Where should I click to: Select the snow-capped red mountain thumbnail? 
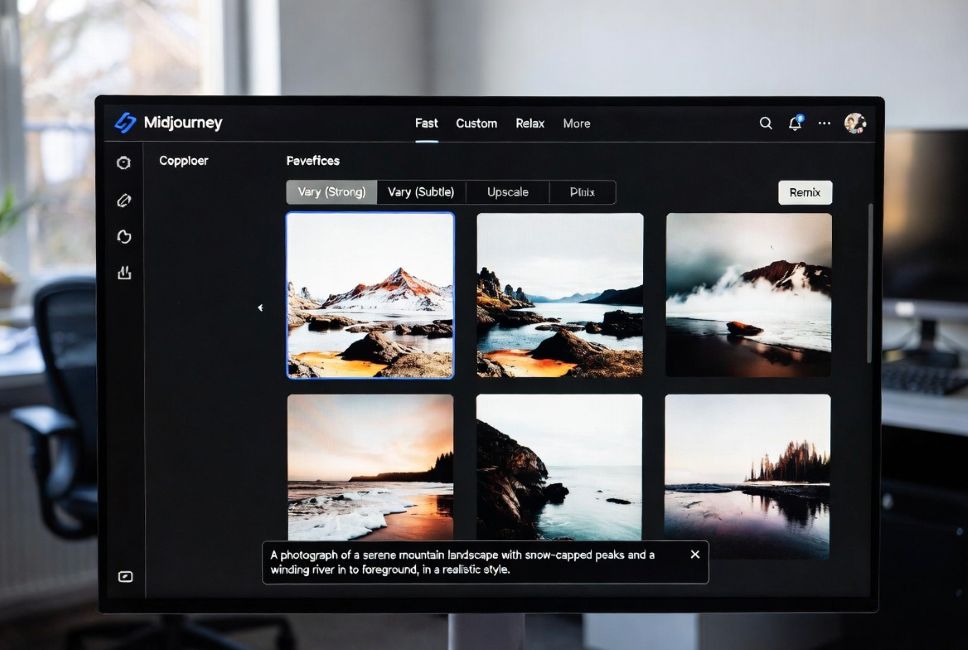pos(370,296)
